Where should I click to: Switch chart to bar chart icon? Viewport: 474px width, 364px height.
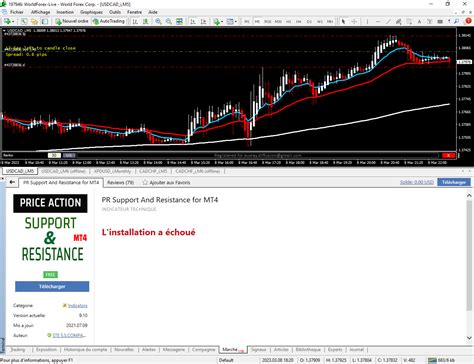(x=135, y=21)
